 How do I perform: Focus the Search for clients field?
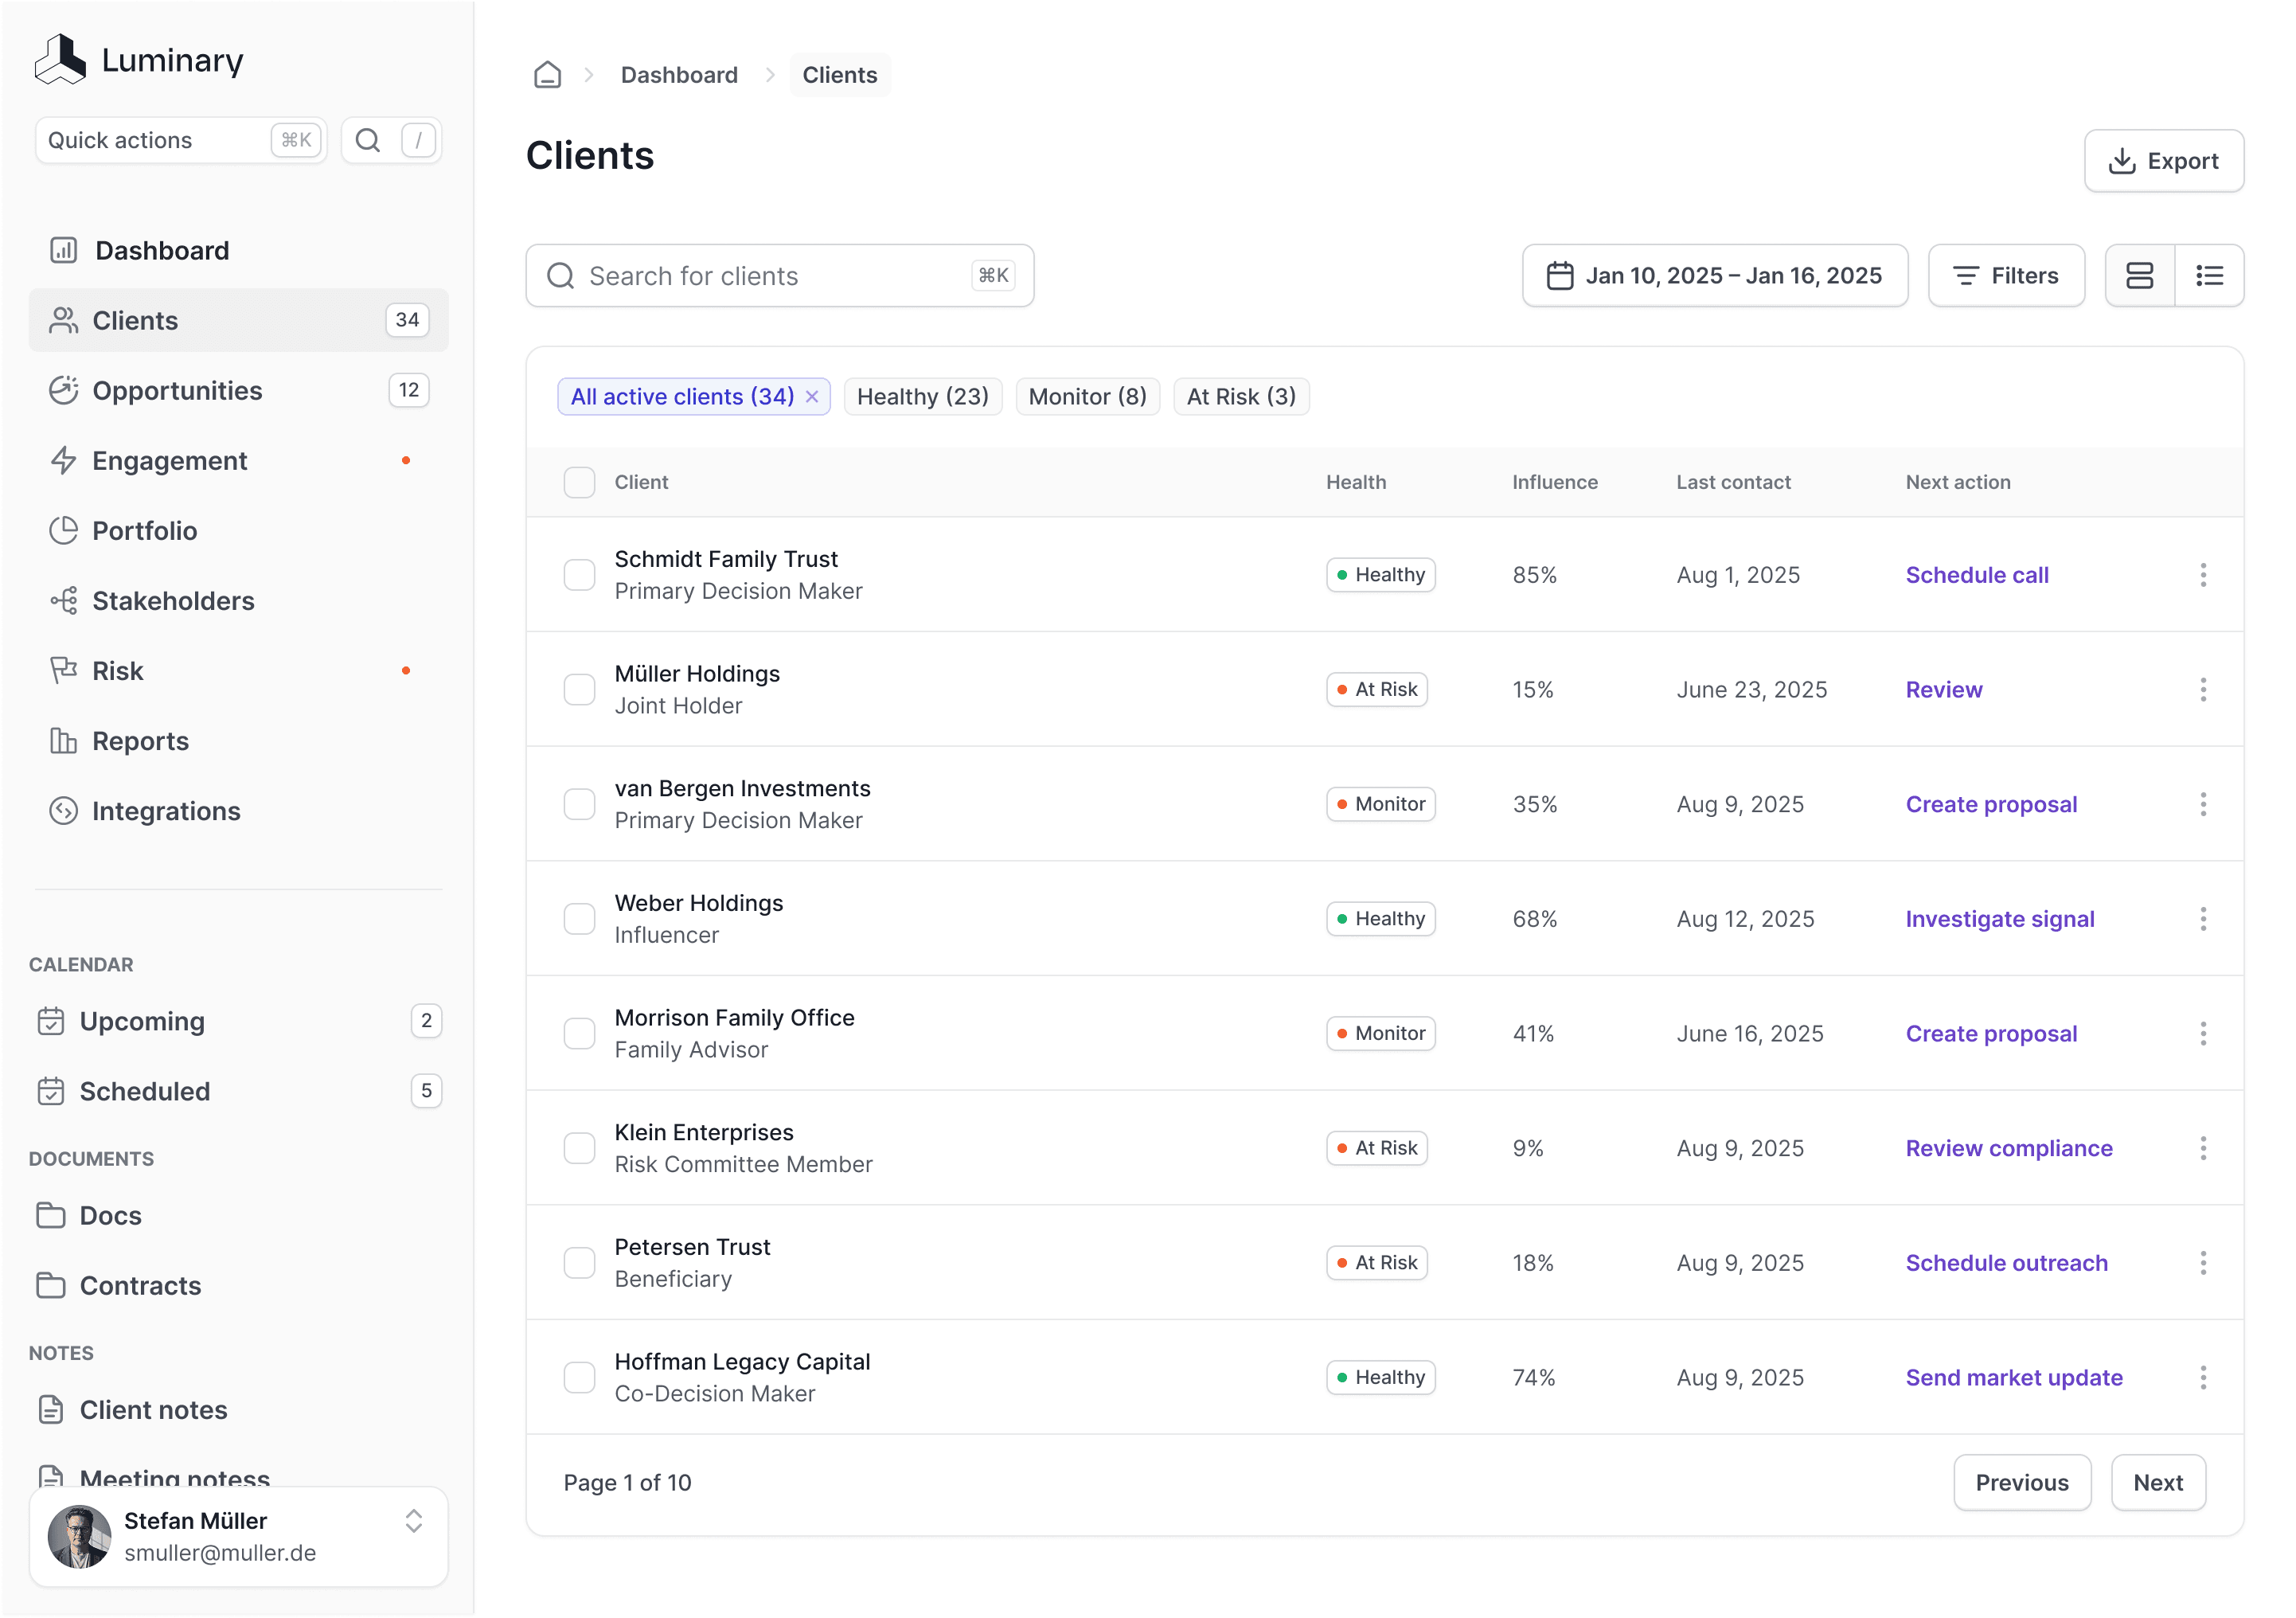(x=779, y=275)
